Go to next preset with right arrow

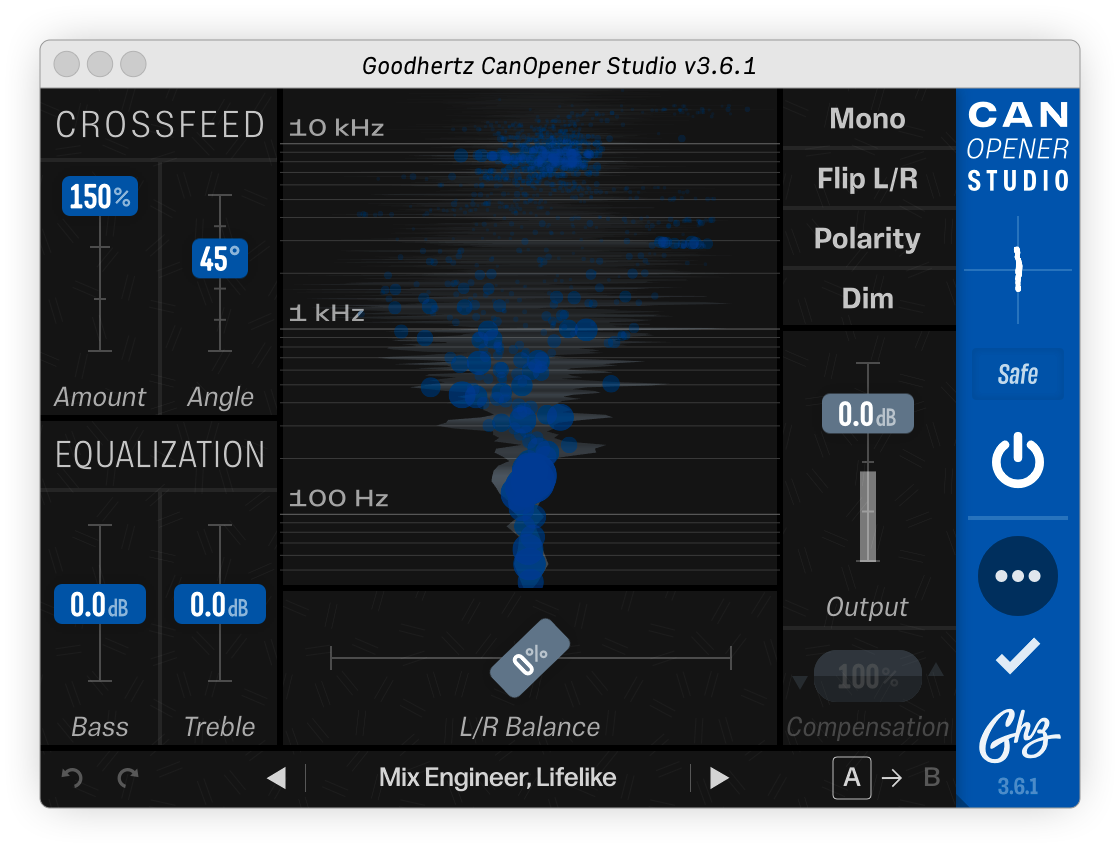pyautogui.click(x=719, y=777)
